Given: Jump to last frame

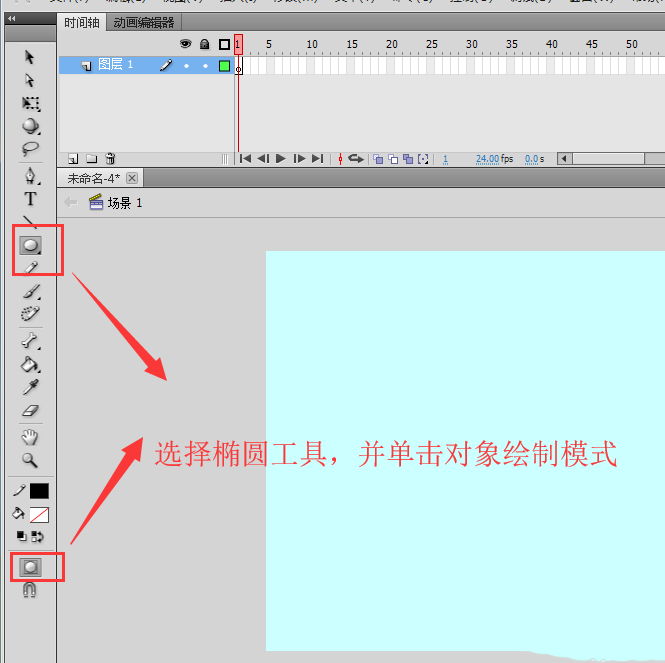Looking at the screenshot, I should tap(317, 159).
